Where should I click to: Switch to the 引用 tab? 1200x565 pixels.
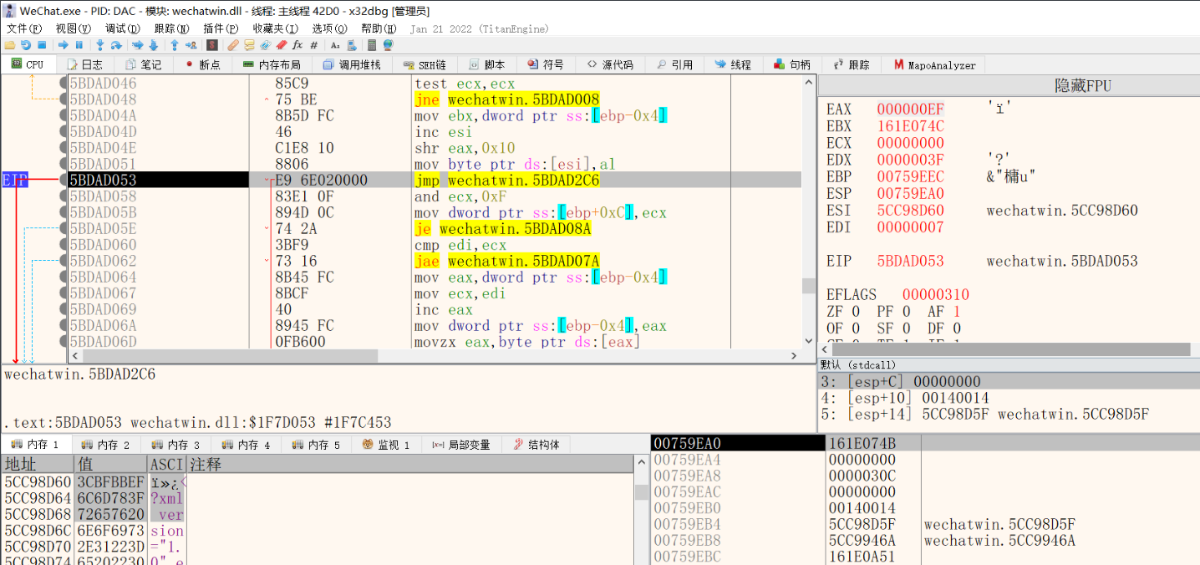674,64
